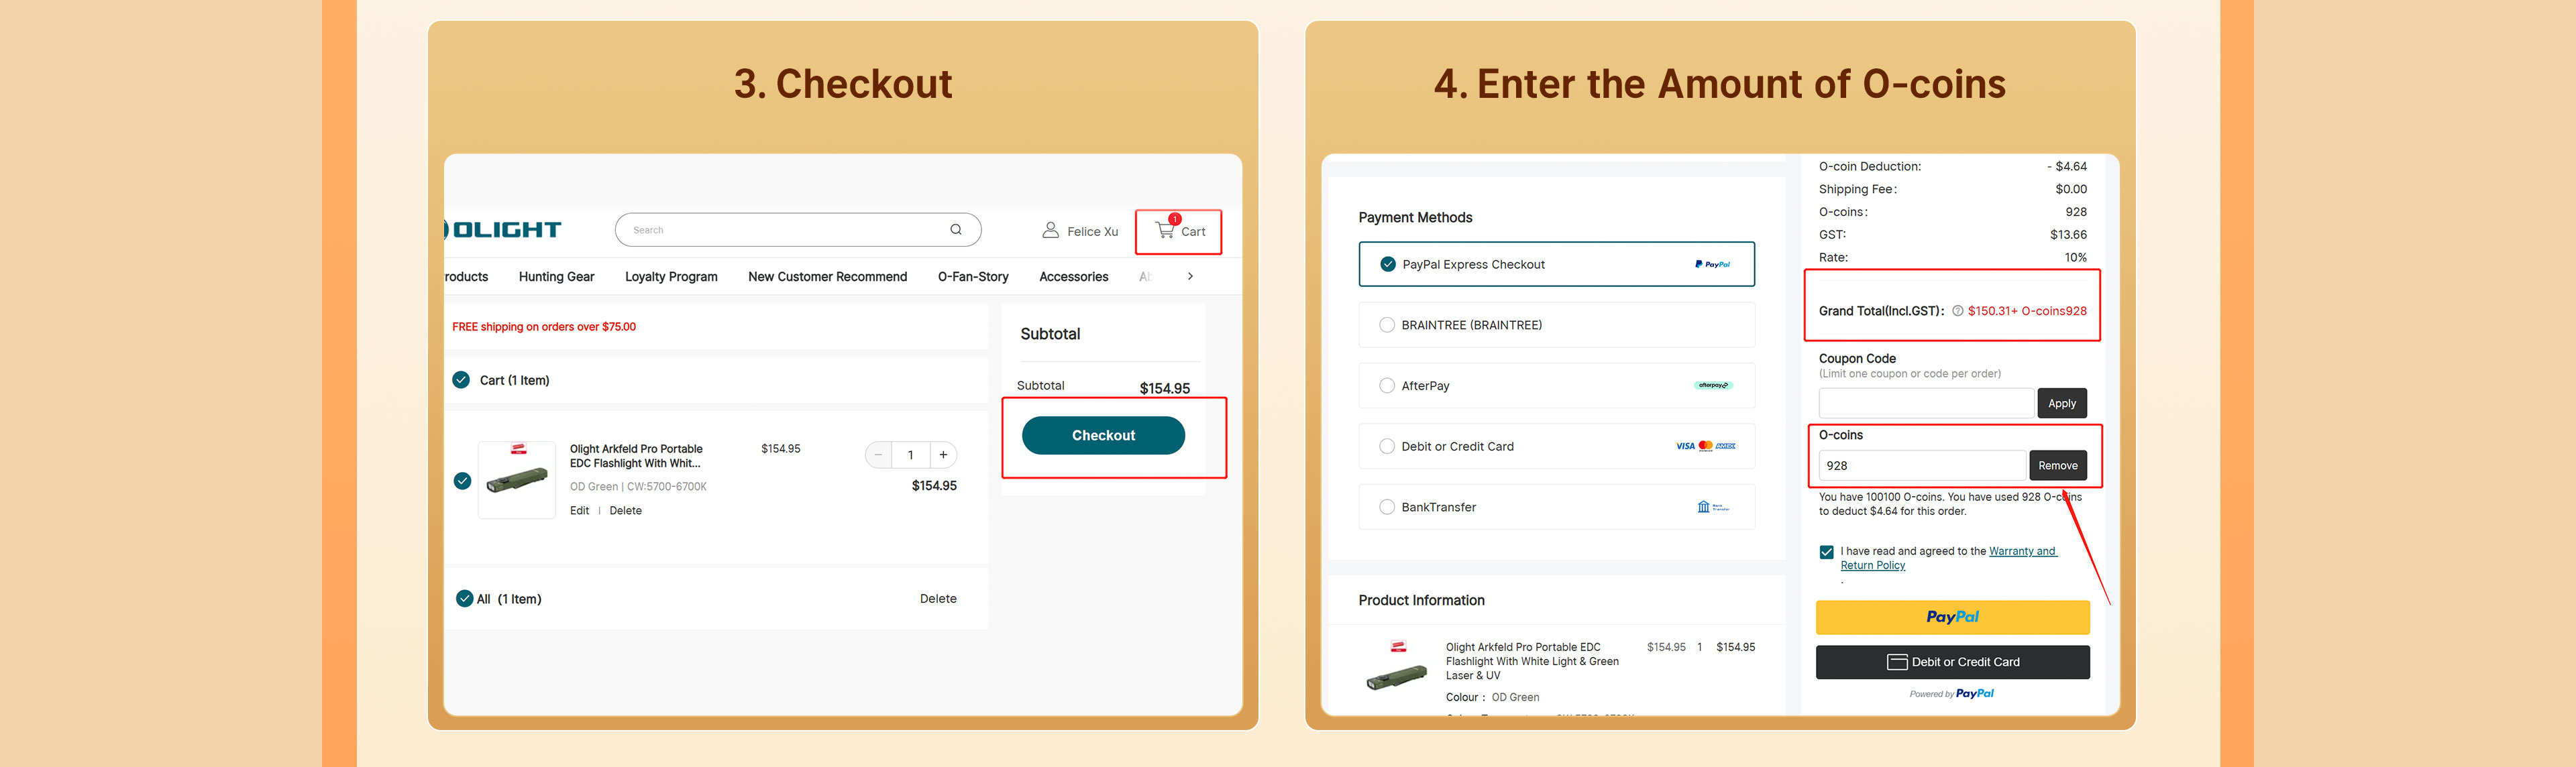
Task: Expand the navigation menu right chevron
Action: coord(1190,276)
